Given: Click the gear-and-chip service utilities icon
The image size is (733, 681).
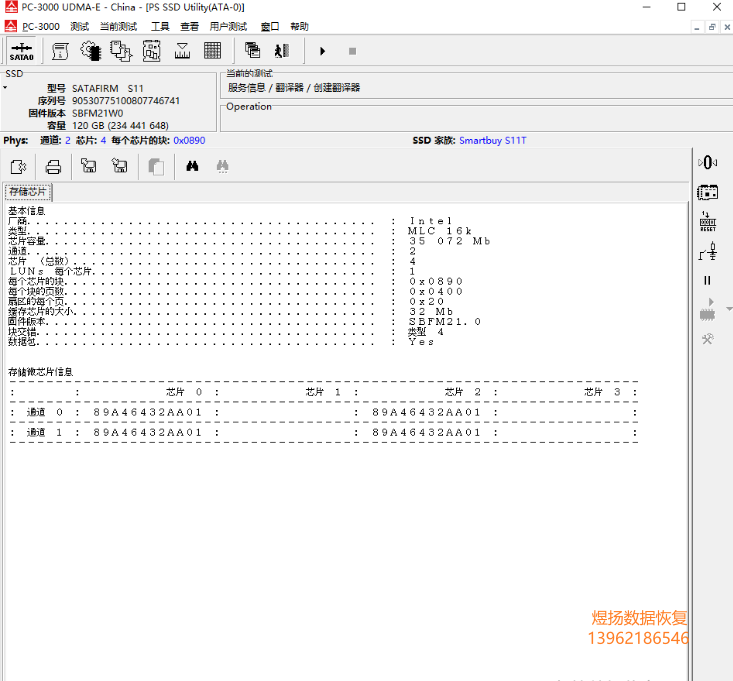Looking at the screenshot, I should tap(91, 51).
